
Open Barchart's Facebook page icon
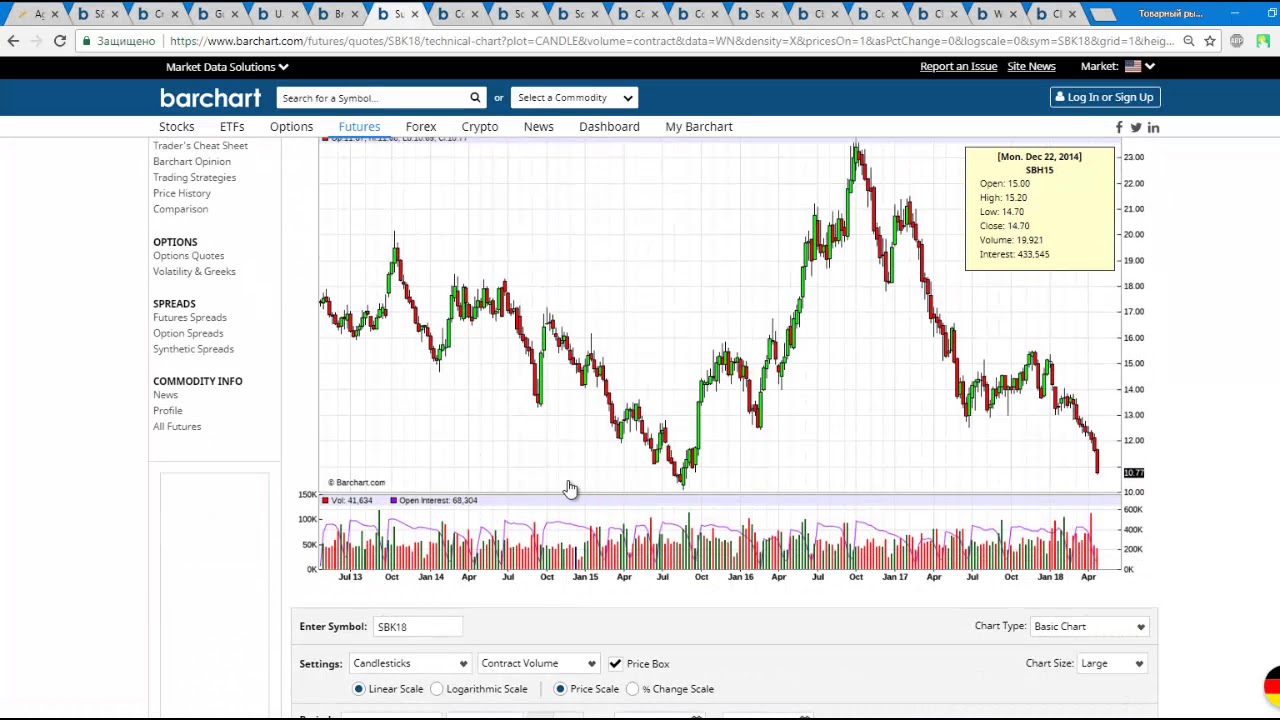pos(1119,127)
